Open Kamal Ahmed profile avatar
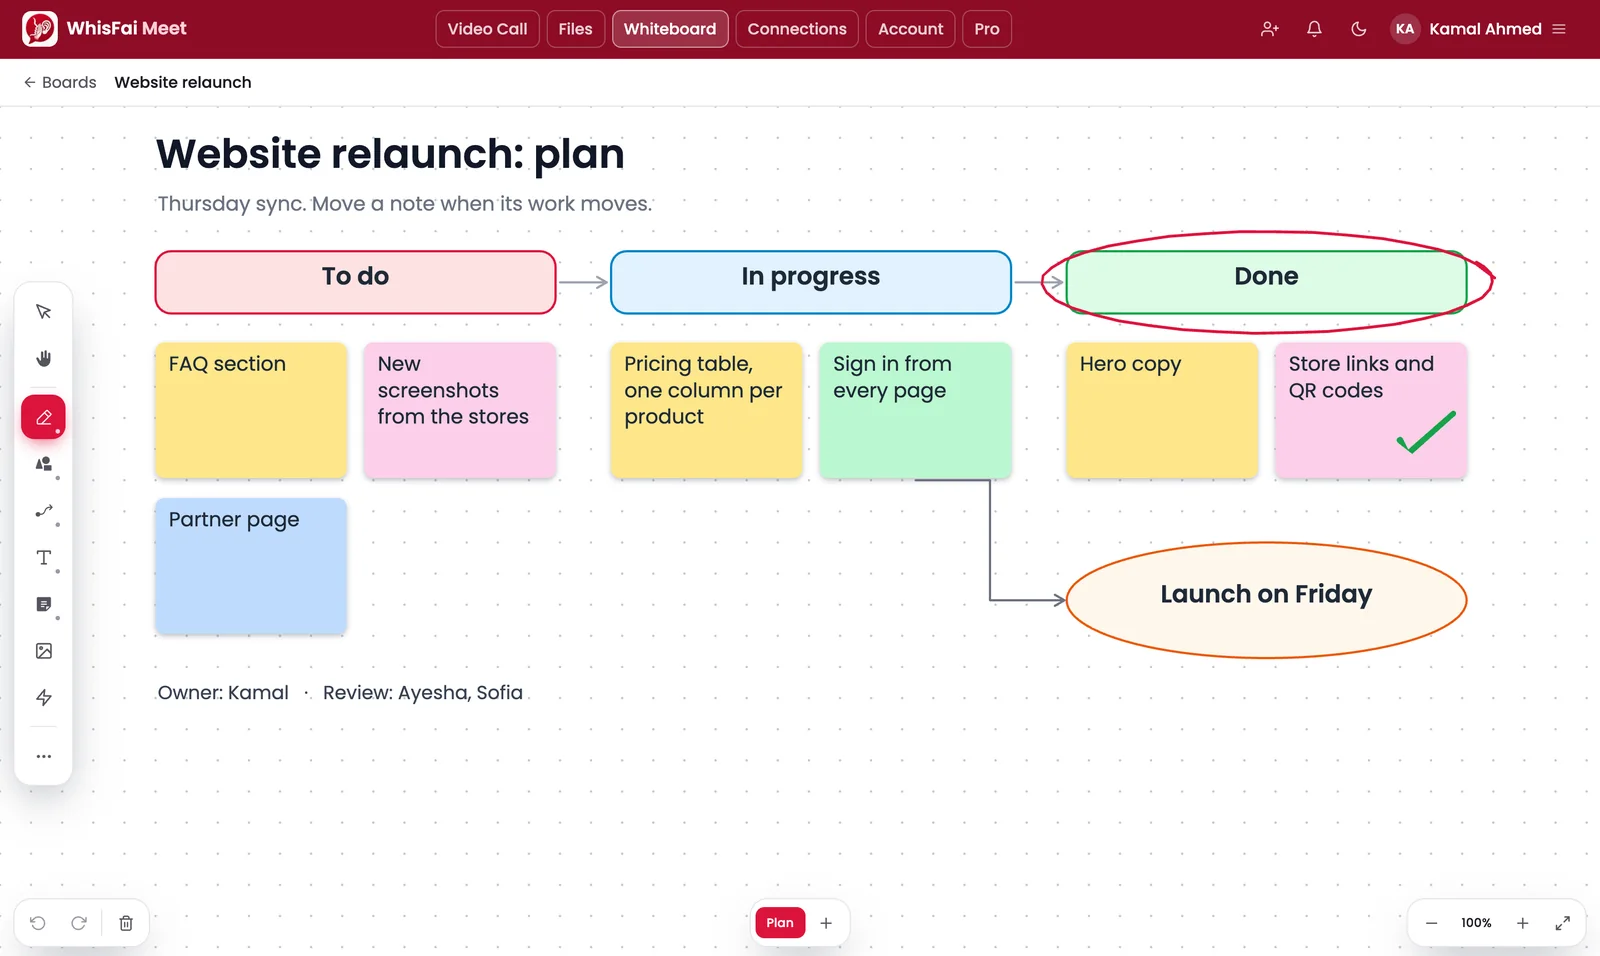The width and height of the screenshot is (1600, 956). pyautogui.click(x=1405, y=29)
